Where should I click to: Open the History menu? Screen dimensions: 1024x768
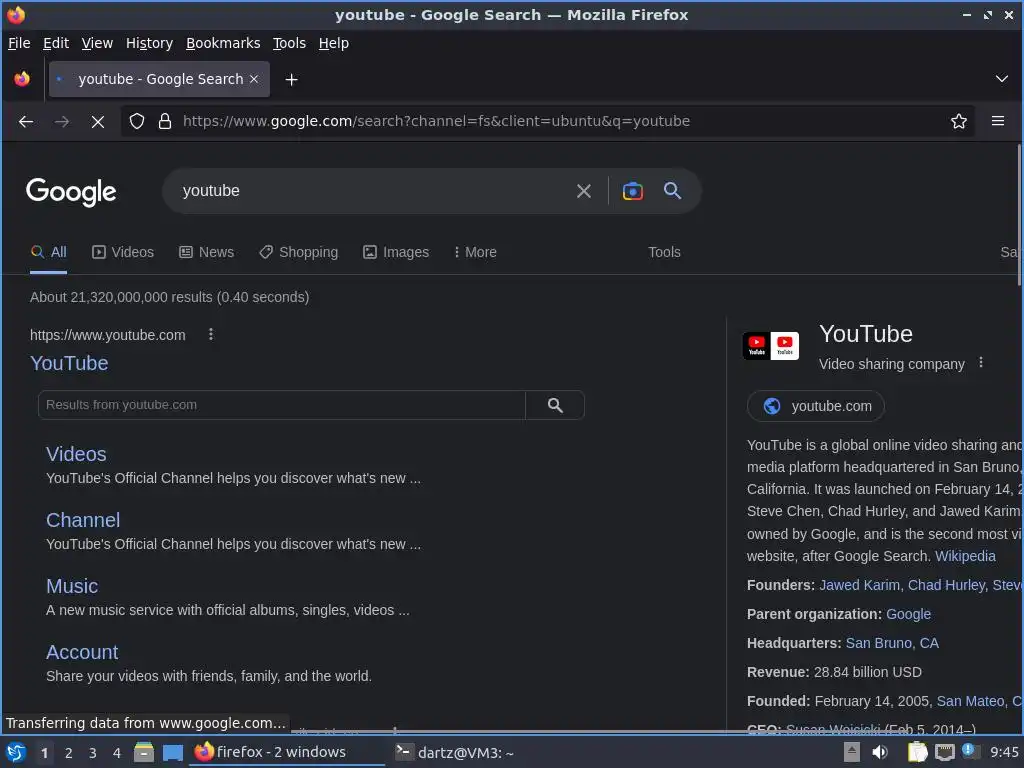(150, 43)
